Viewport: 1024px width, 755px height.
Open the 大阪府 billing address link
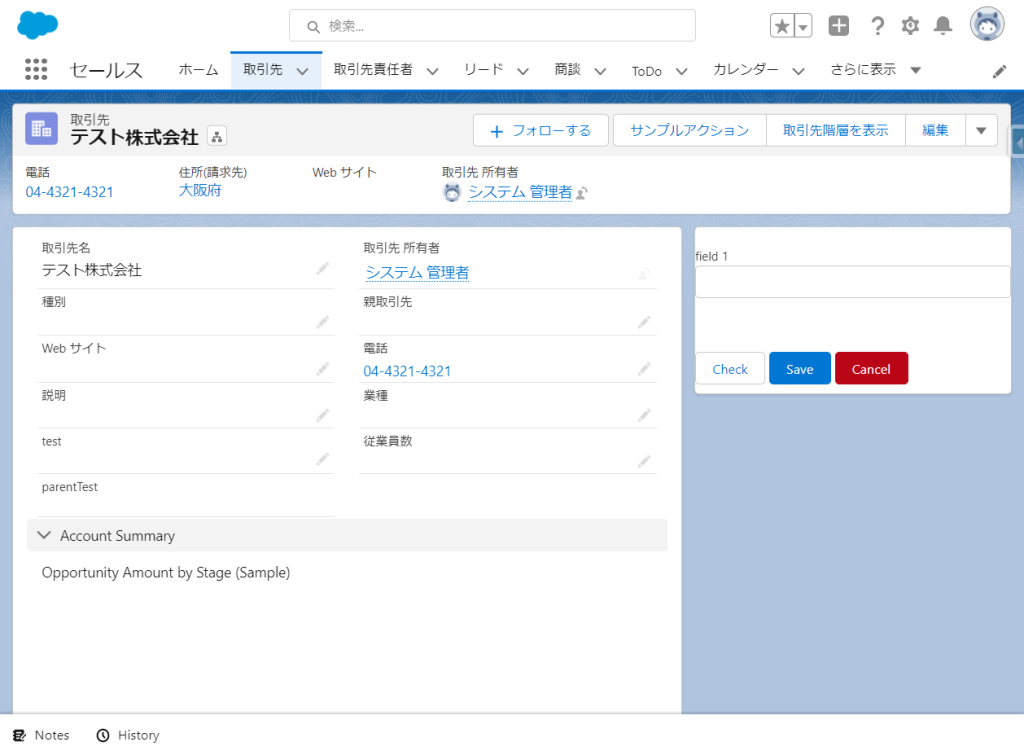[x=200, y=191]
